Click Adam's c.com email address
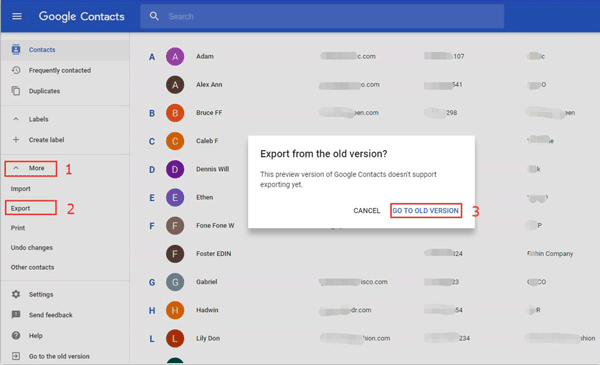Viewport: 600px width, 365px height. tap(348, 57)
